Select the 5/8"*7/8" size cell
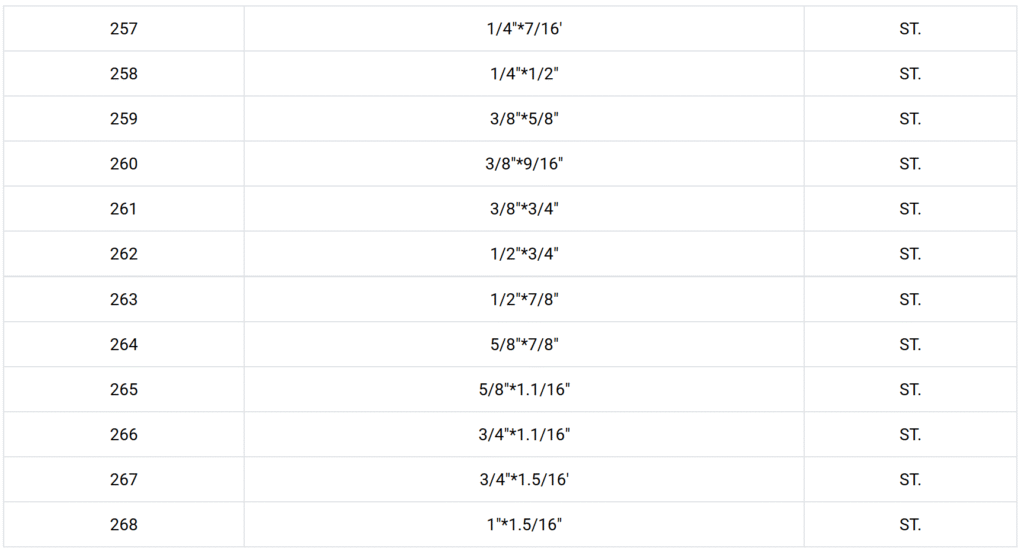1024x551 pixels. (x=524, y=344)
